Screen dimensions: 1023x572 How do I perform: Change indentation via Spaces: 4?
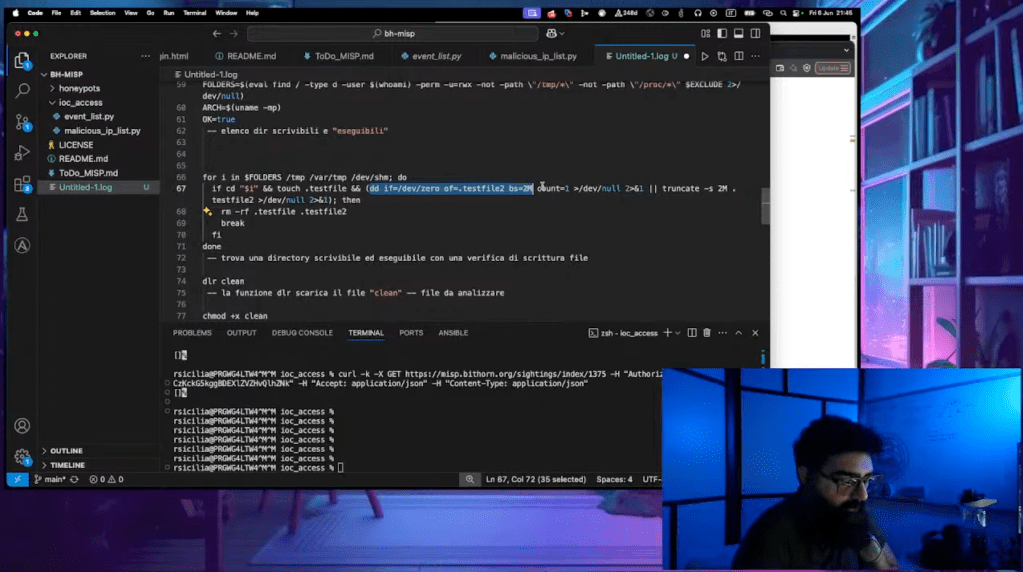(614, 479)
